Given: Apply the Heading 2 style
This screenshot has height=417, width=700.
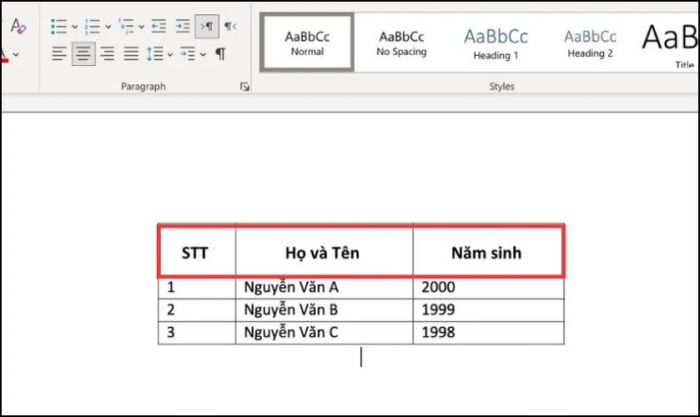Looking at the screenshot, I should pyautogui.click(x=590, y=43).
